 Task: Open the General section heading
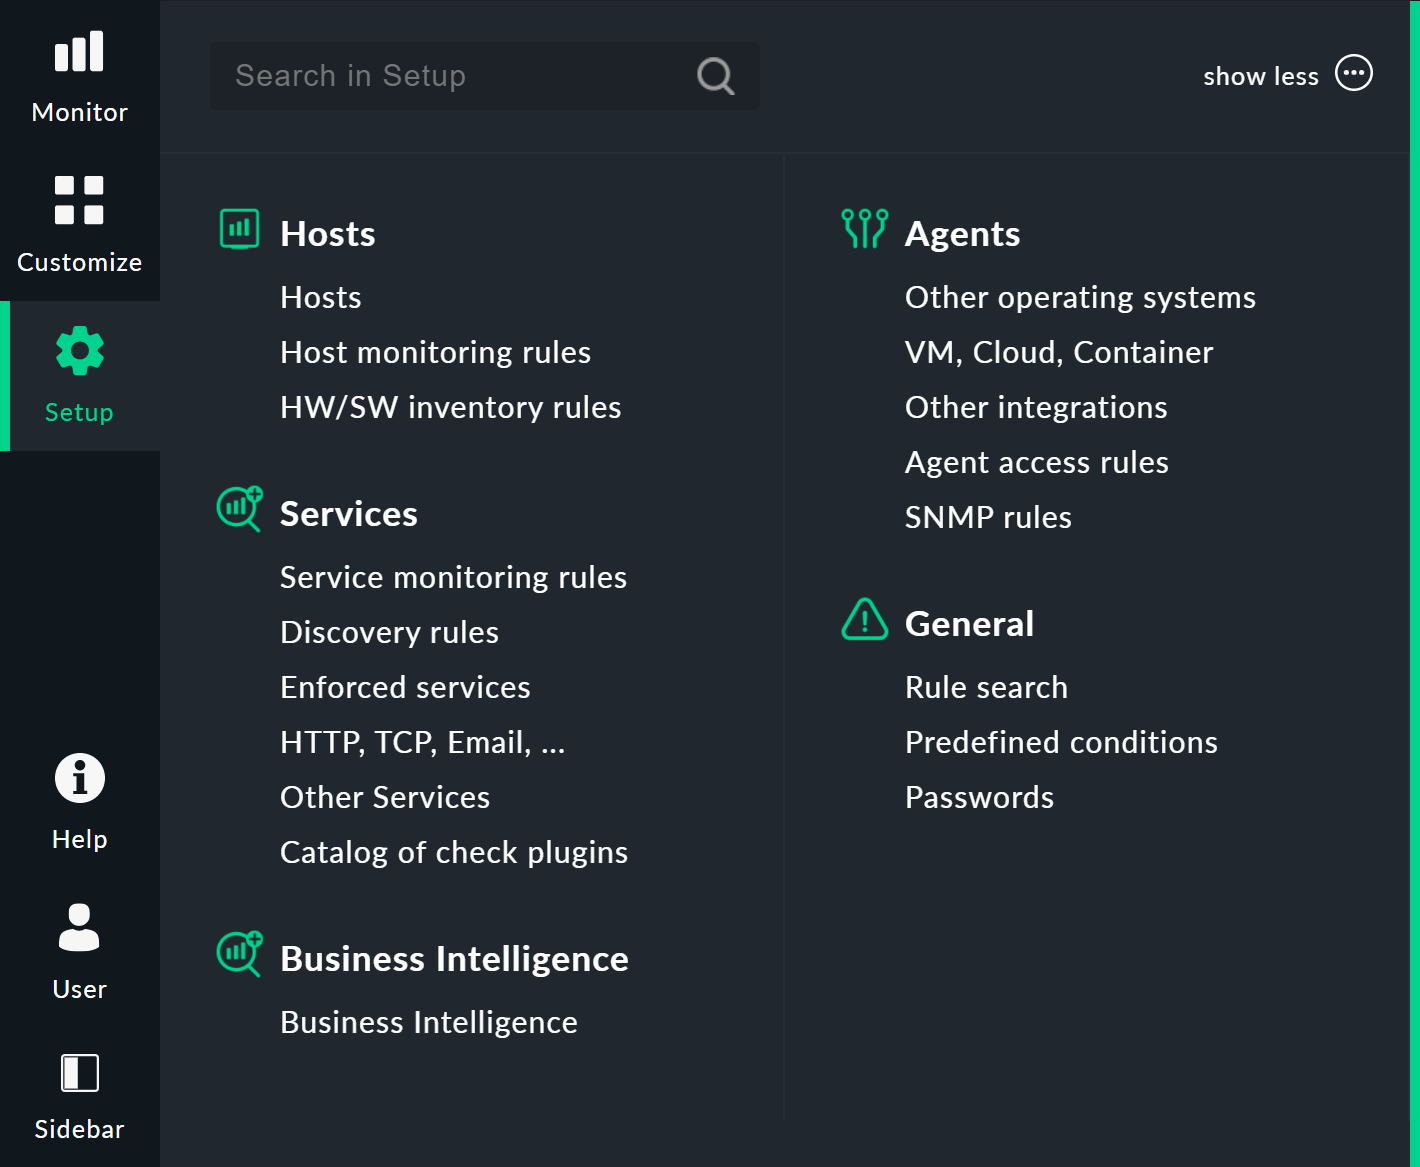pyautogui.click(x=970, y=624)
